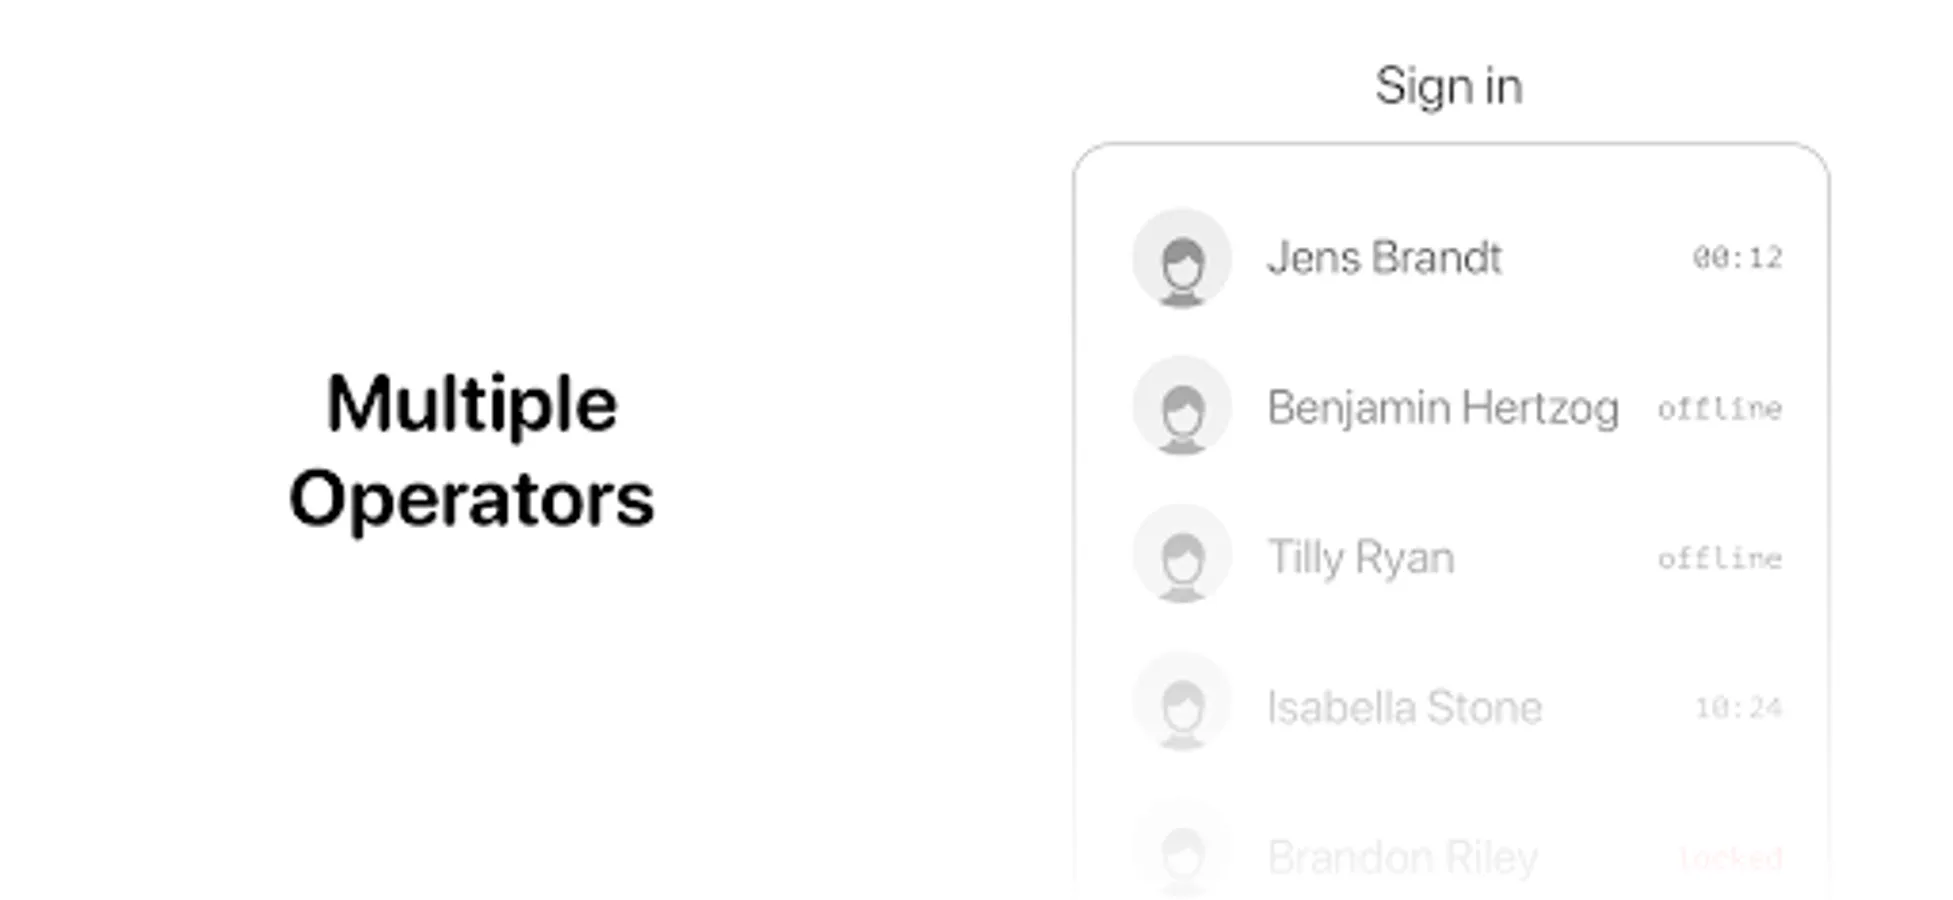Click the empty gap between Tilly Ryan and offline

pyautogui.click(x=1555, y=557)
